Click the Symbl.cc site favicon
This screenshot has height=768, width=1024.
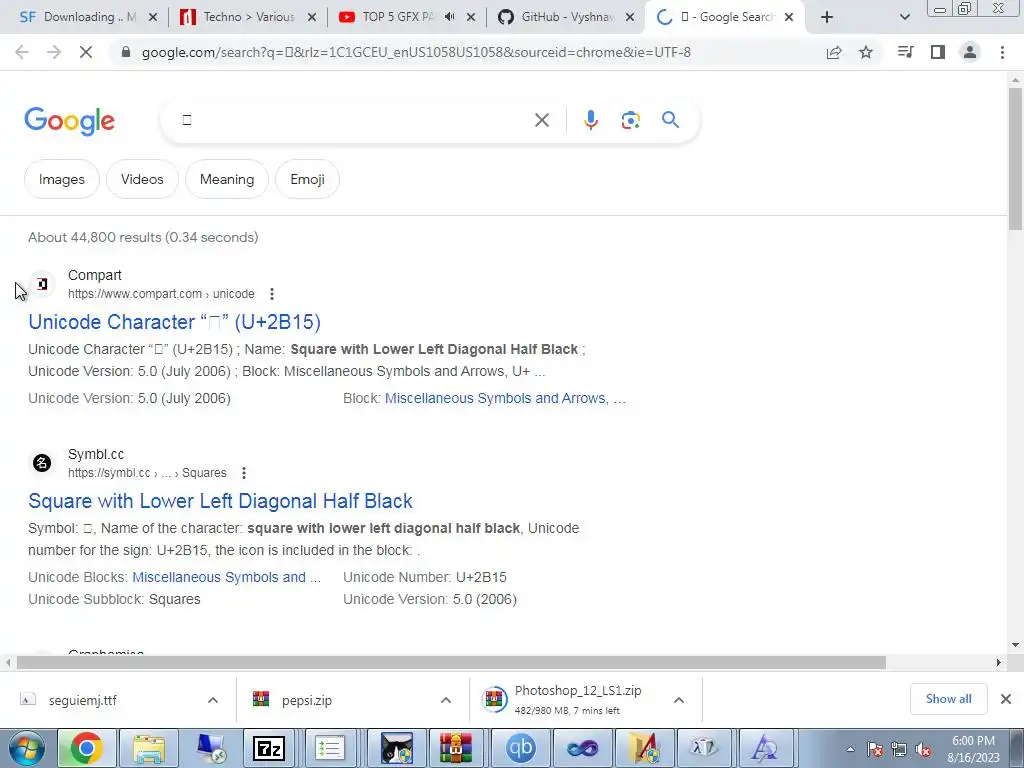click(x=42, y=463)
